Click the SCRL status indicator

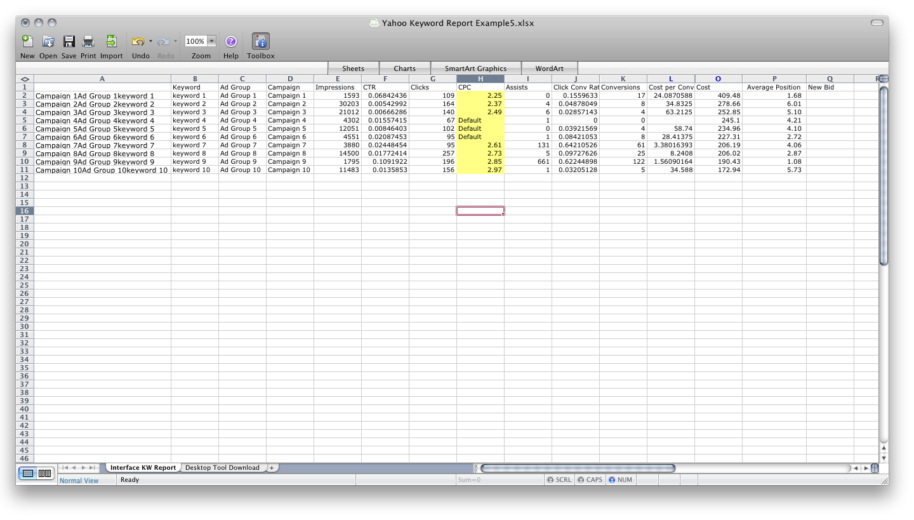(x=559, y=480)
